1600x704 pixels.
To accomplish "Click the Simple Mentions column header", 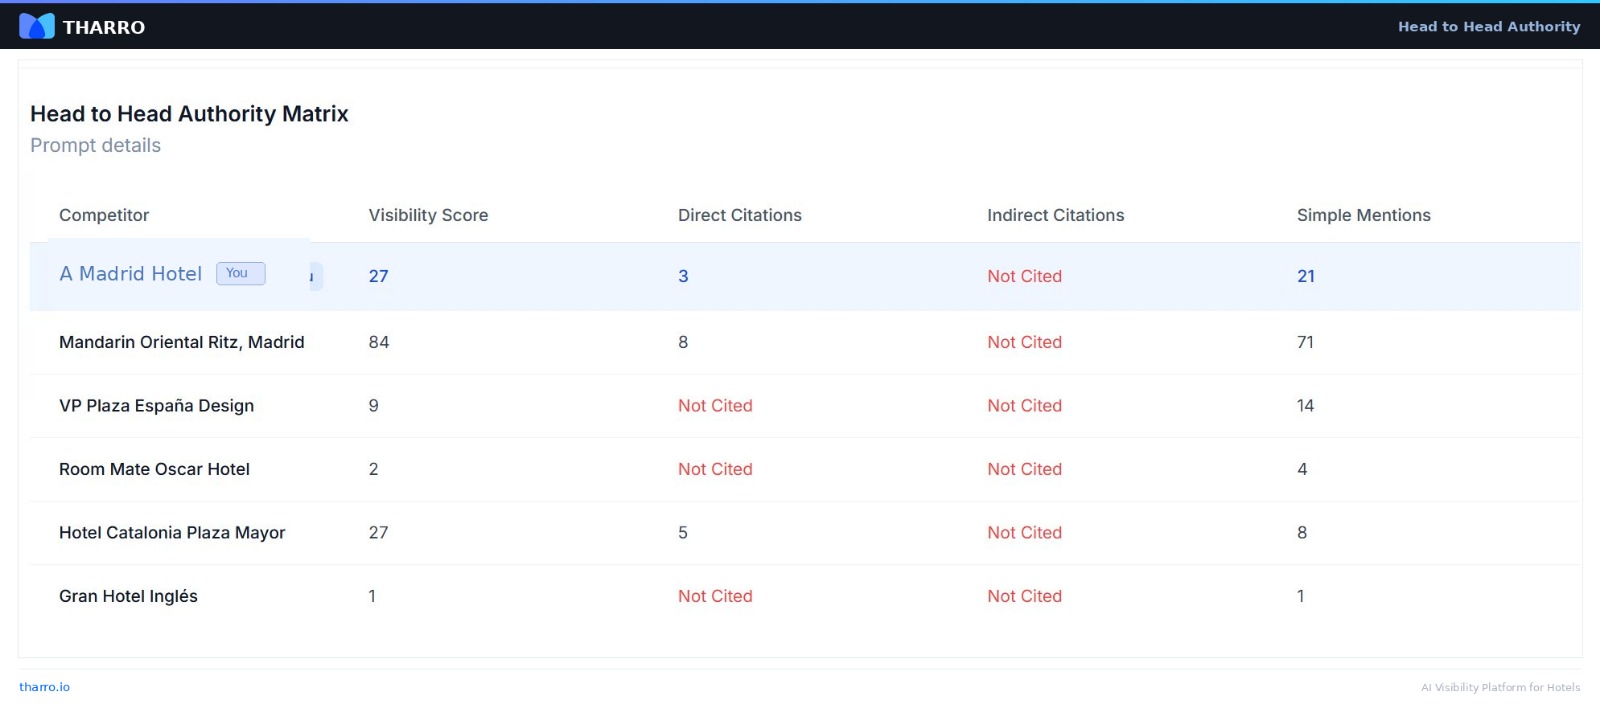I will click(1363, 215).
